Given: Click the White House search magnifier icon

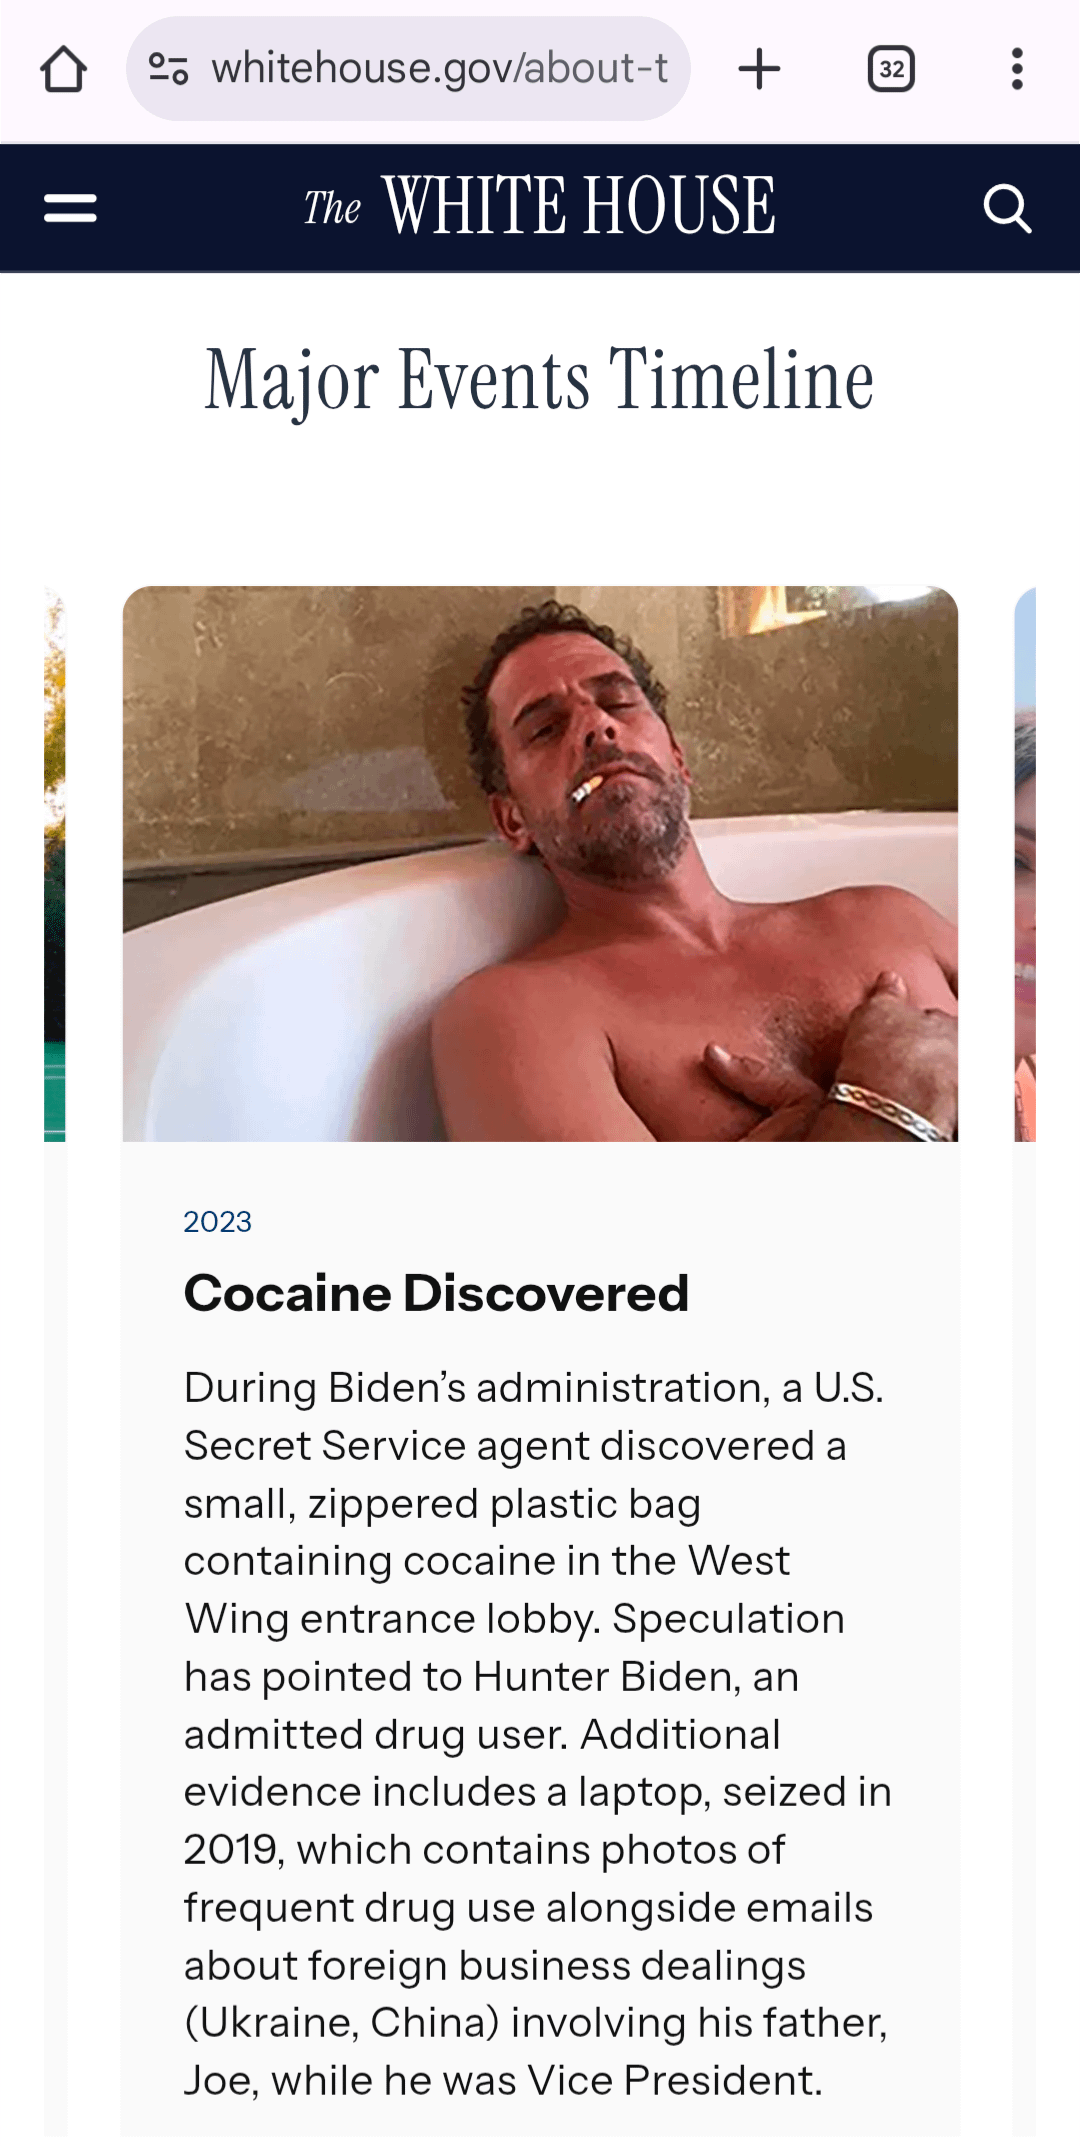Looking at the screenshot, I should click(x=1007, y=208).
